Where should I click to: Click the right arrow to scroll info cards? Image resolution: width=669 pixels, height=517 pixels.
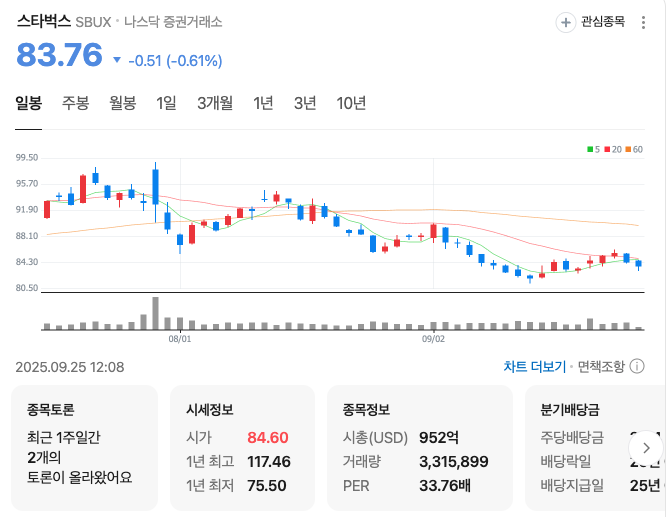(x=646, y=448)
